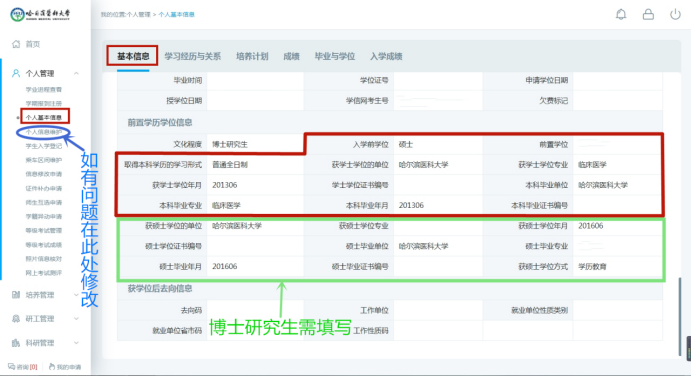Expand the 科研管理 menu chevron
Viewport: 691px width, 376px height.
pos(76,343)
